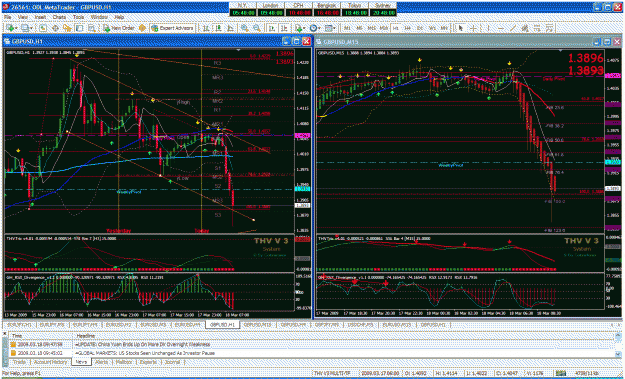Switch to the USDCHF,M5 chart tab

pos(360,325)
